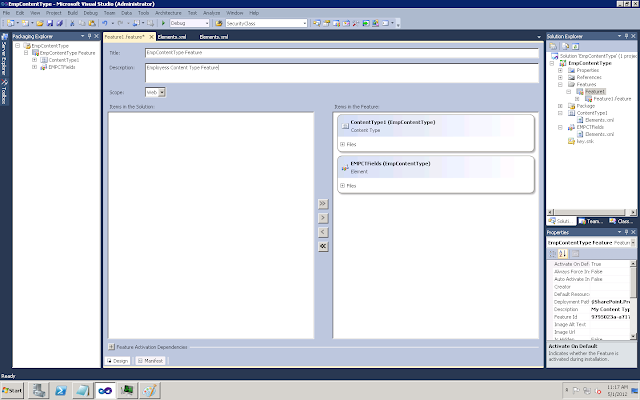Click the Save toolbar icon
This screenshot has width=640, height=400.
50,23
